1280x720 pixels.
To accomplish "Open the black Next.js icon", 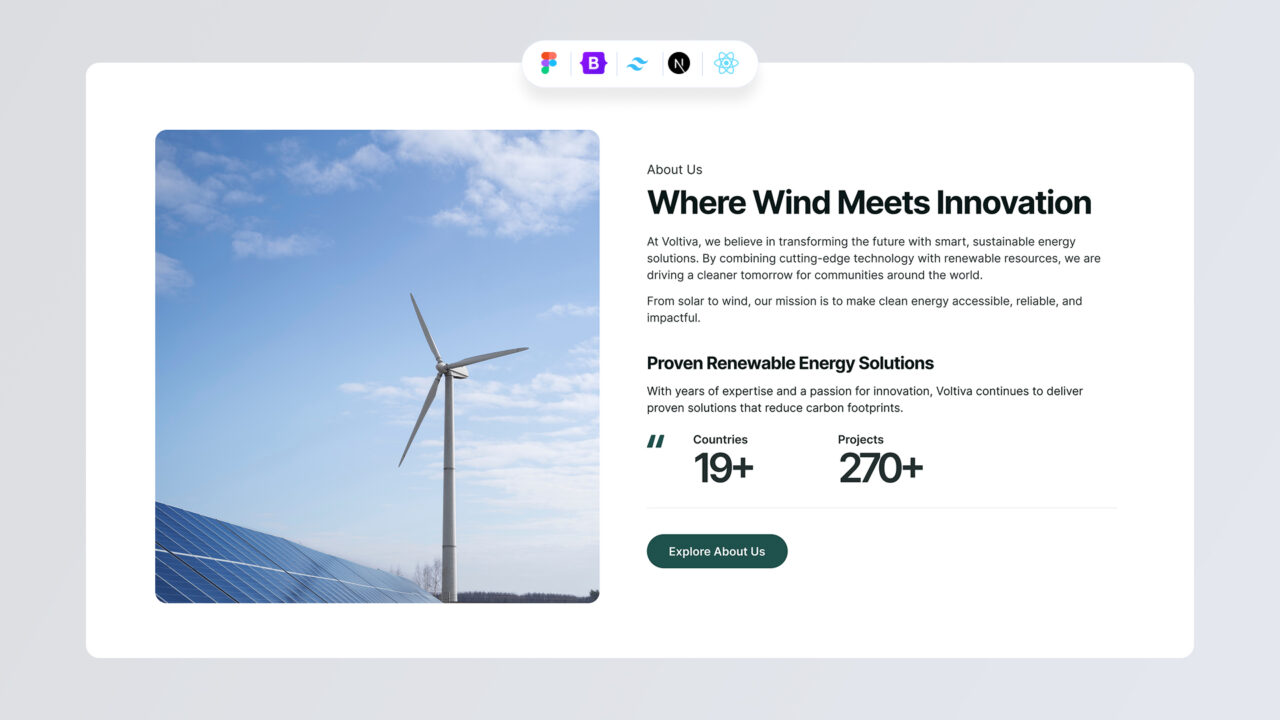I will (x=679, y=63).
